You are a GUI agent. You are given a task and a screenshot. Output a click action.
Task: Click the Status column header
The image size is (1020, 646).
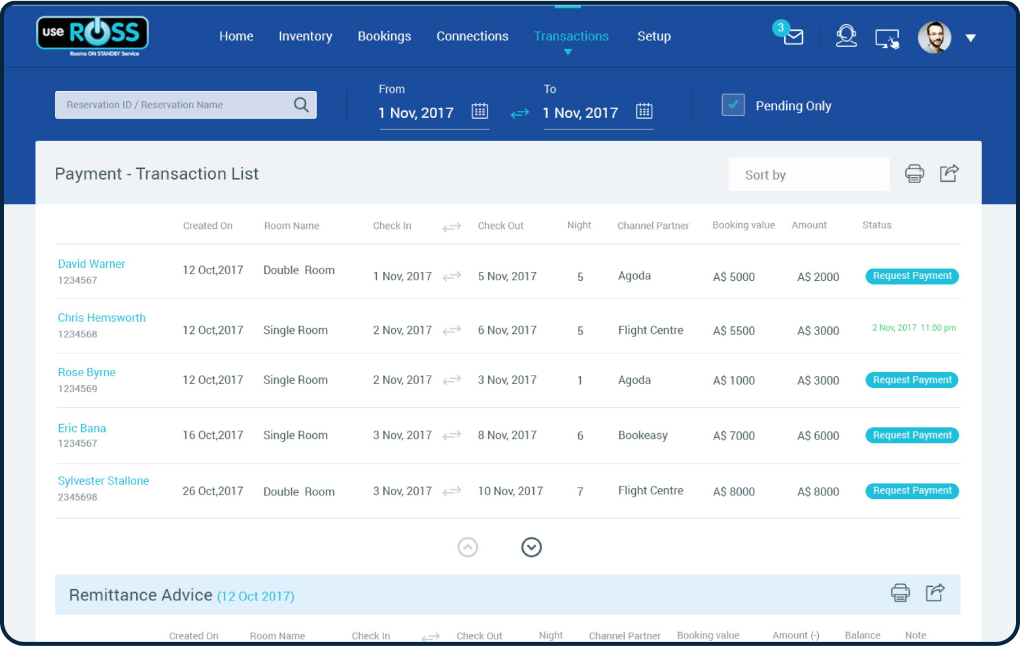tap(877, 225)
